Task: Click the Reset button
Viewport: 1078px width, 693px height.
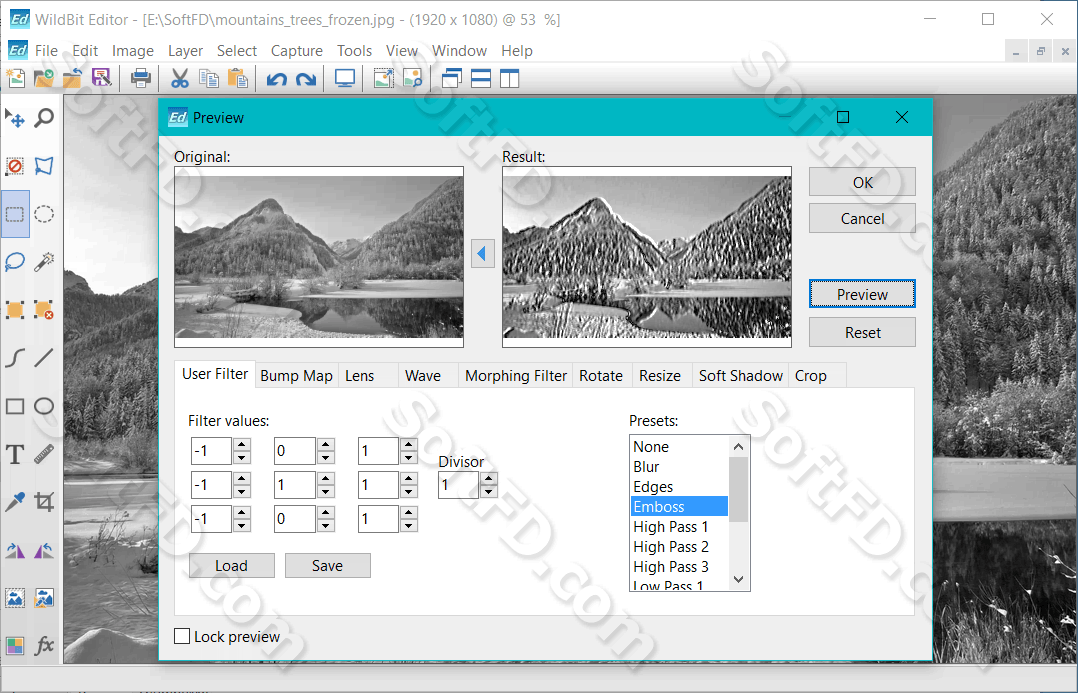Action: coord(862,332)
